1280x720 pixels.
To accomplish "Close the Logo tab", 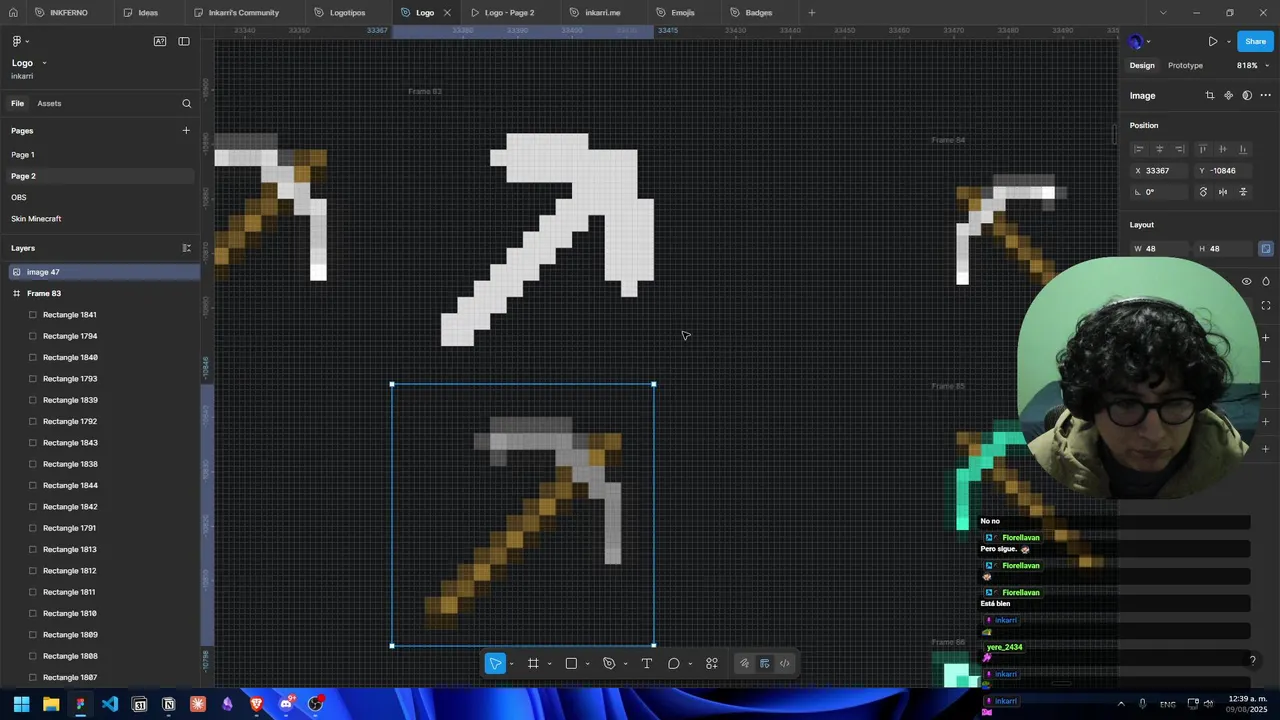I will 447,13.
